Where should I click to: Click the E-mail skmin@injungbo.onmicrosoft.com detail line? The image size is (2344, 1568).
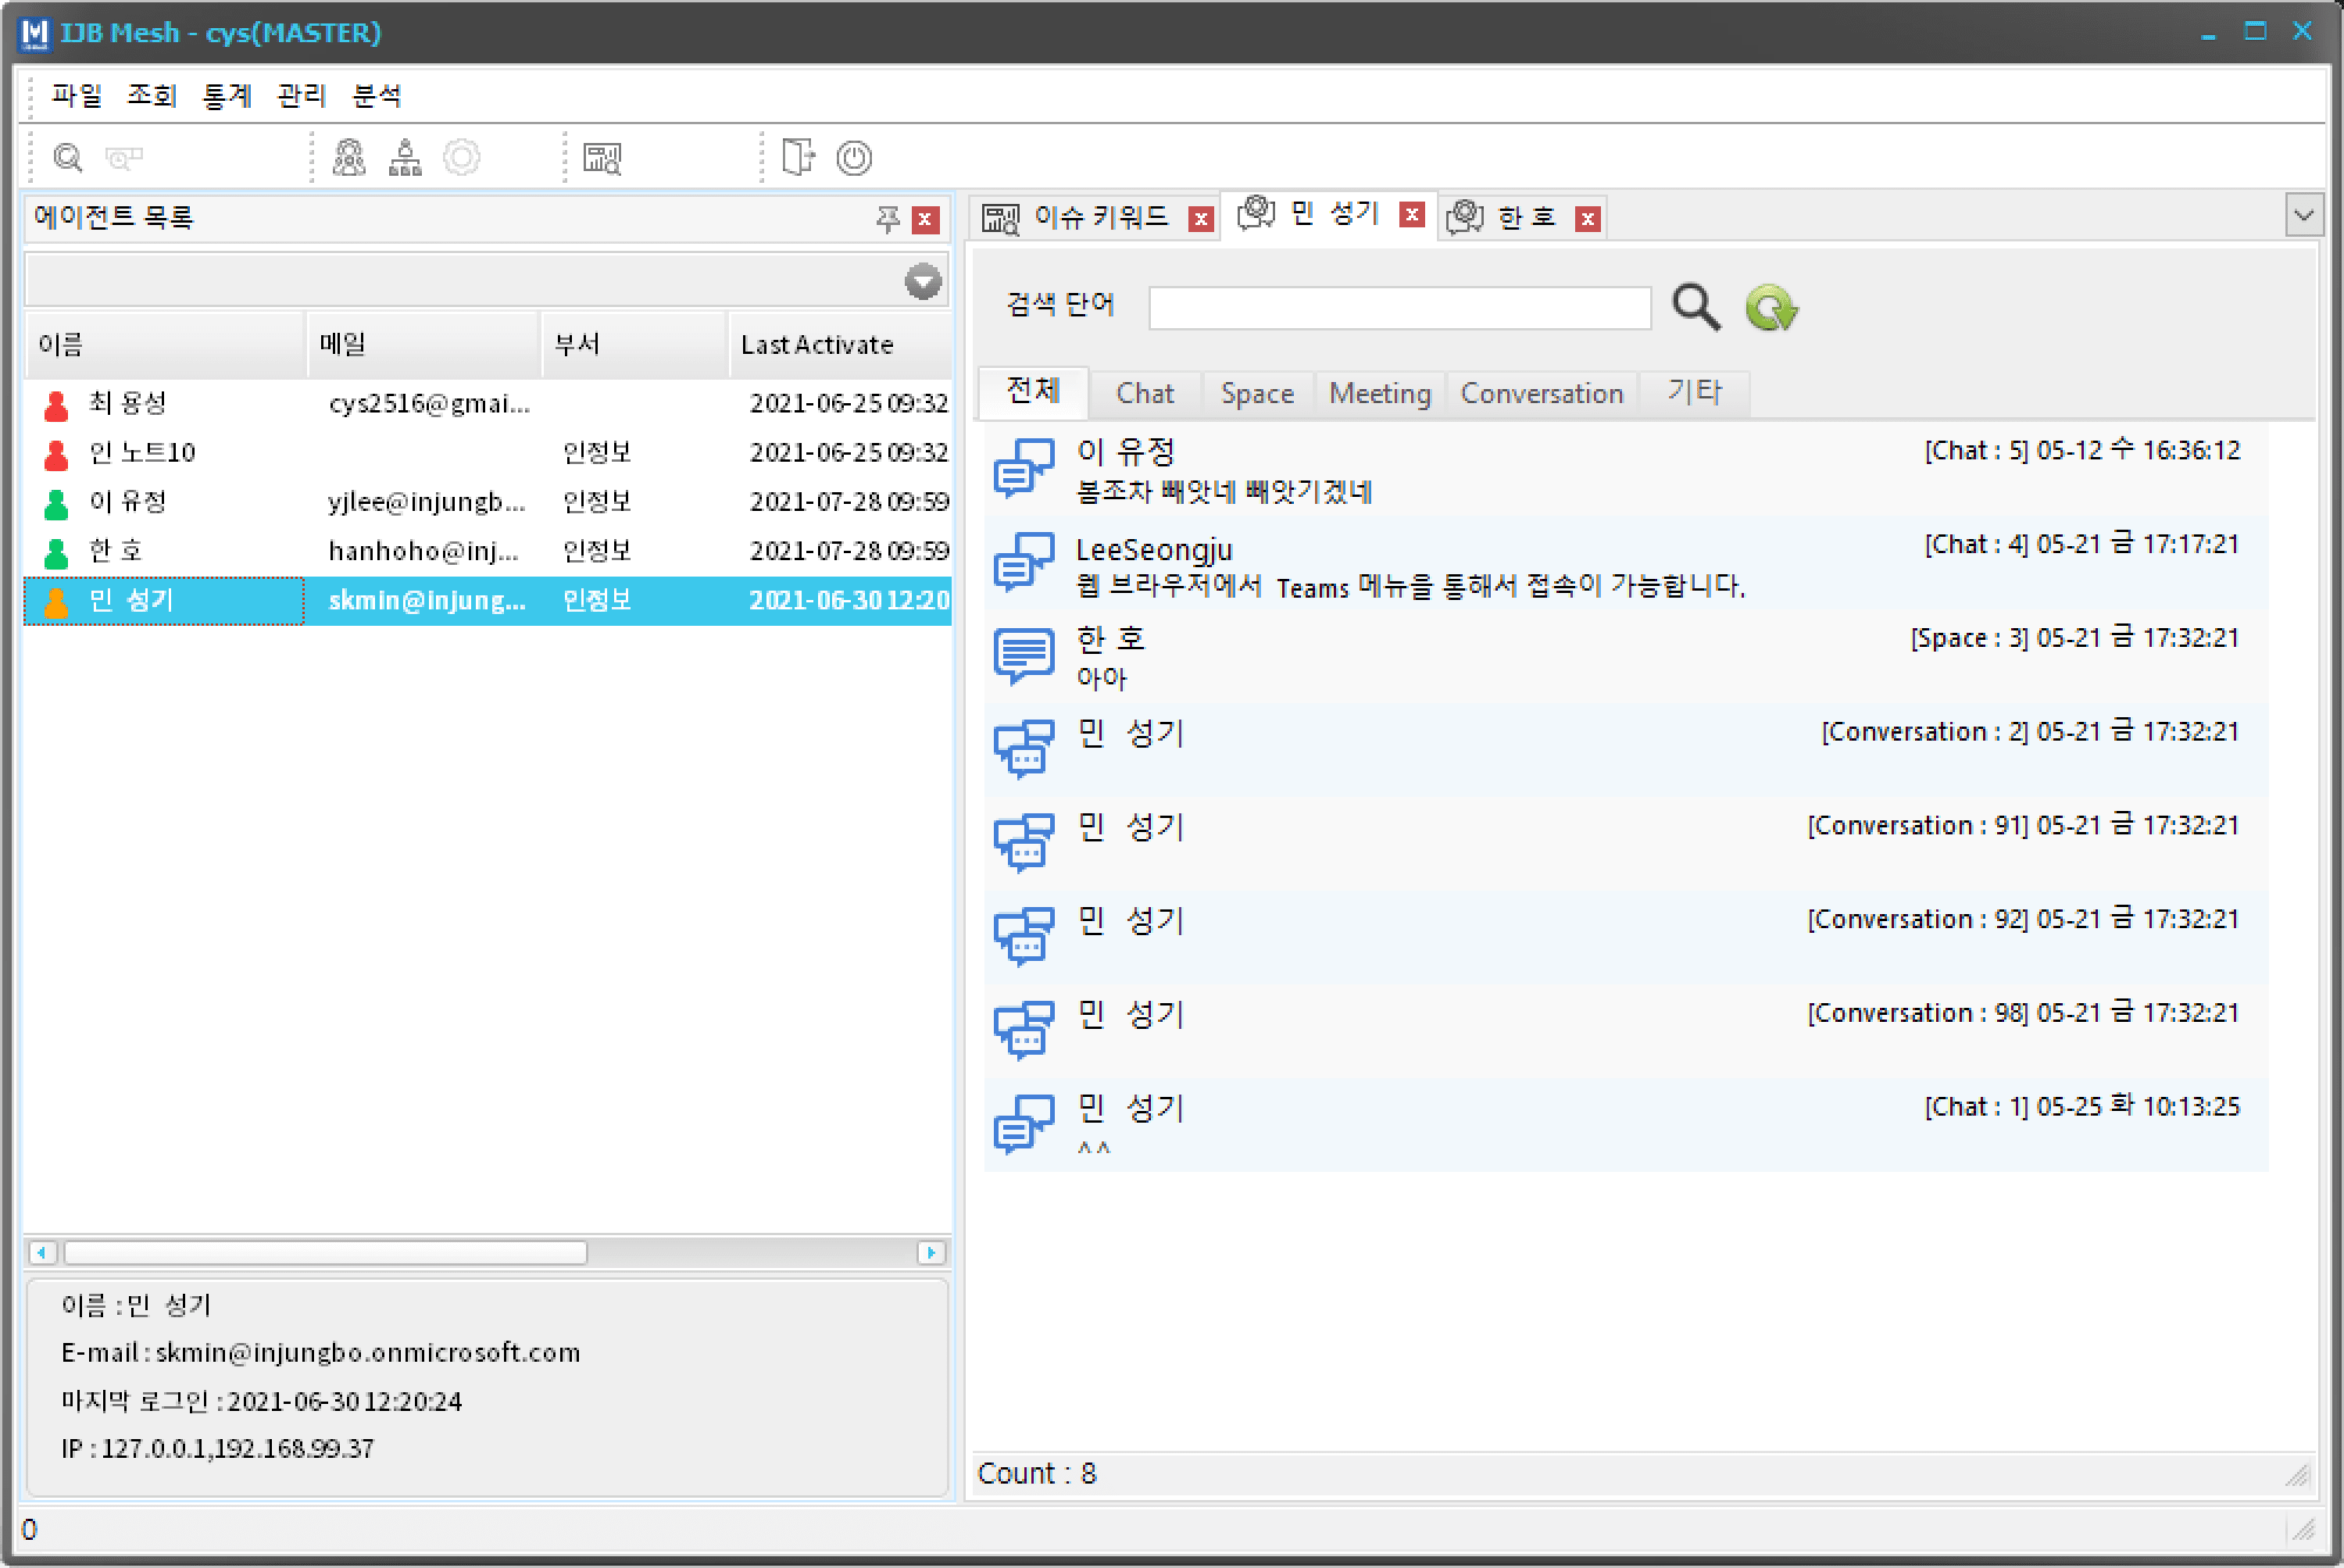[320, 1353]
